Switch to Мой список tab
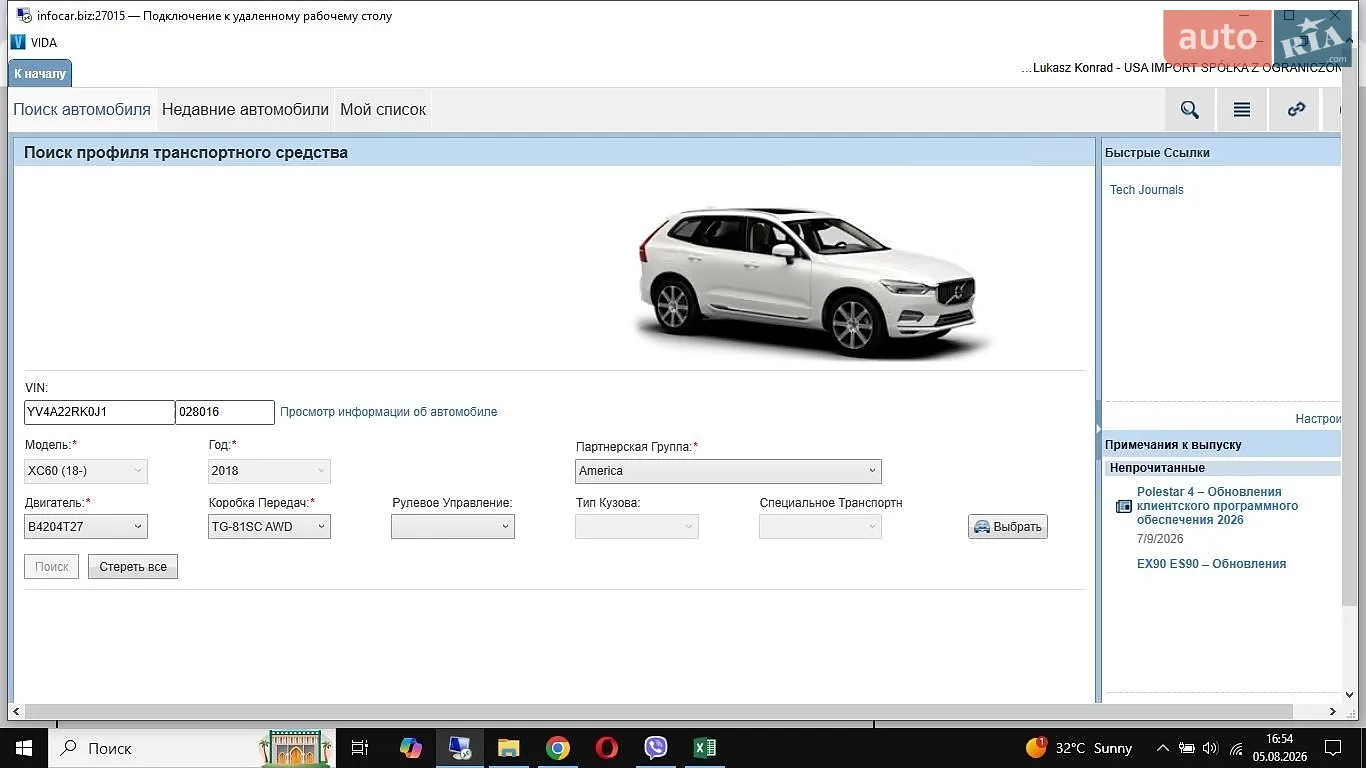1366x768 pixels. (x=383, y=110)
